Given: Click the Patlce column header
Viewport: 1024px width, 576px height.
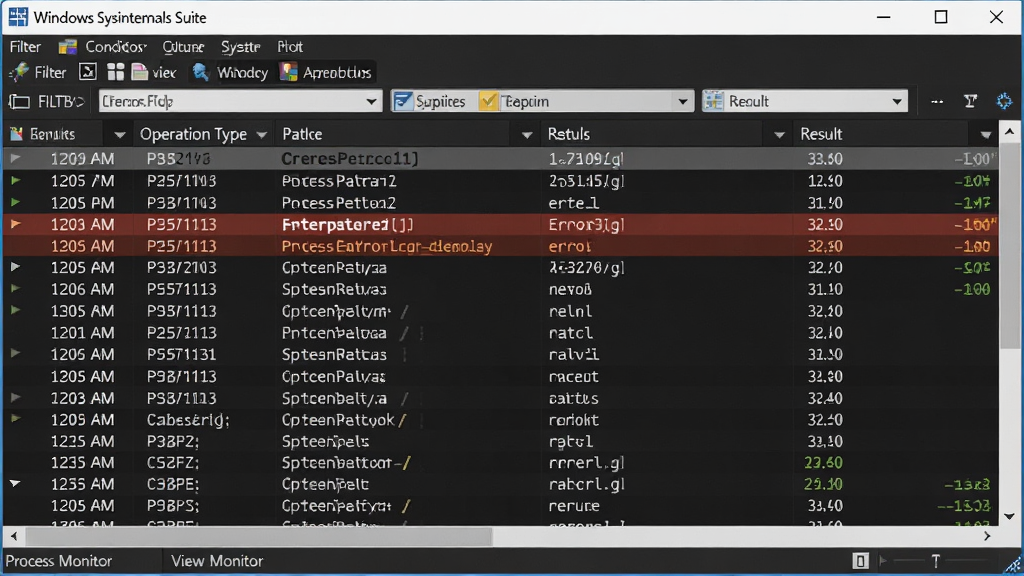Looking at the screenshot, I should [302, 135].
